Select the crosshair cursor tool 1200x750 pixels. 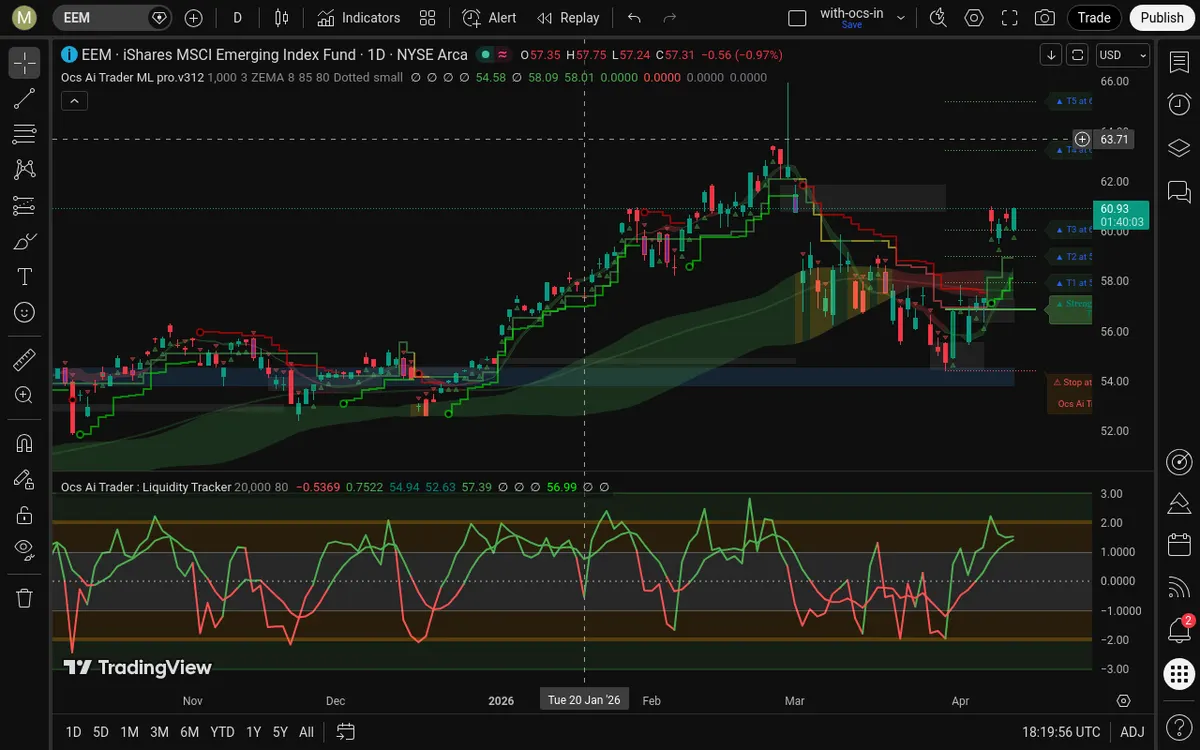[x=25, y=62]
